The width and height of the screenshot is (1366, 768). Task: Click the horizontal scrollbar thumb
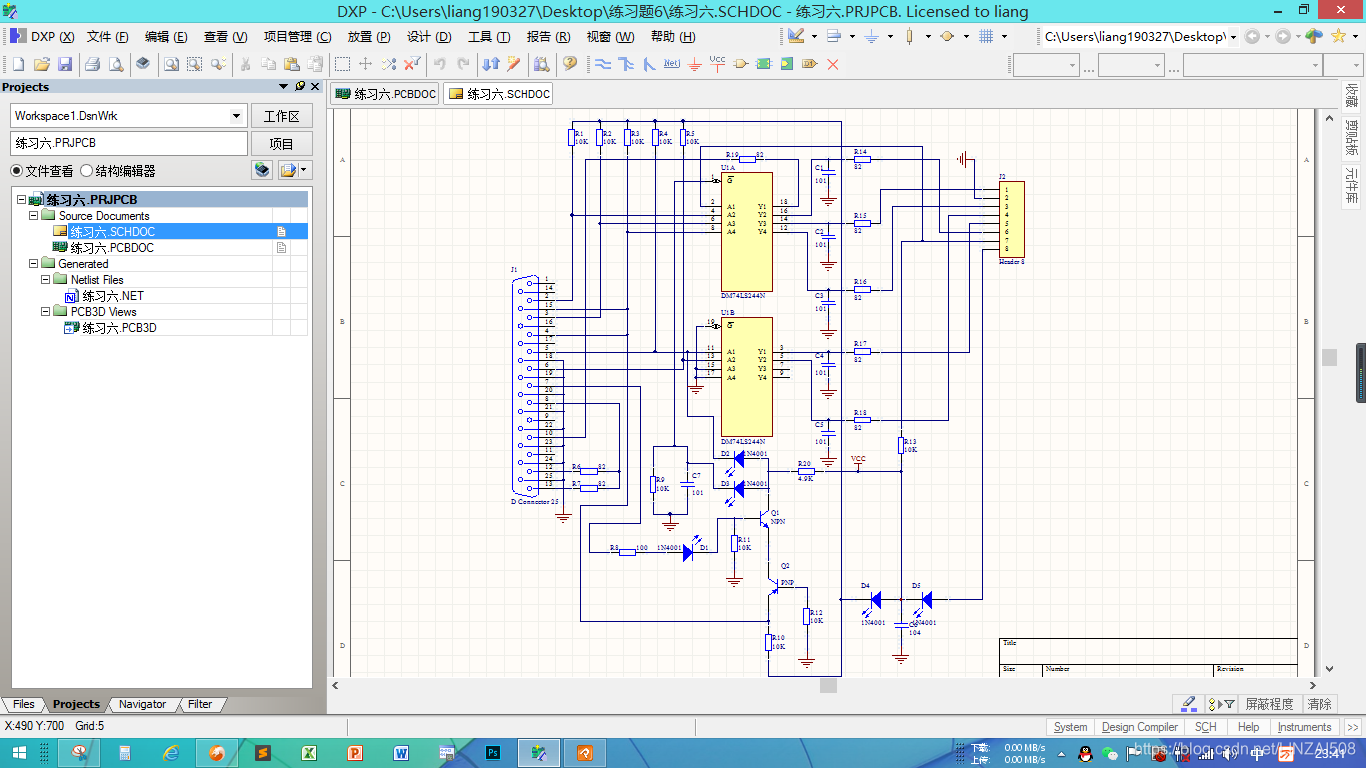828,686
